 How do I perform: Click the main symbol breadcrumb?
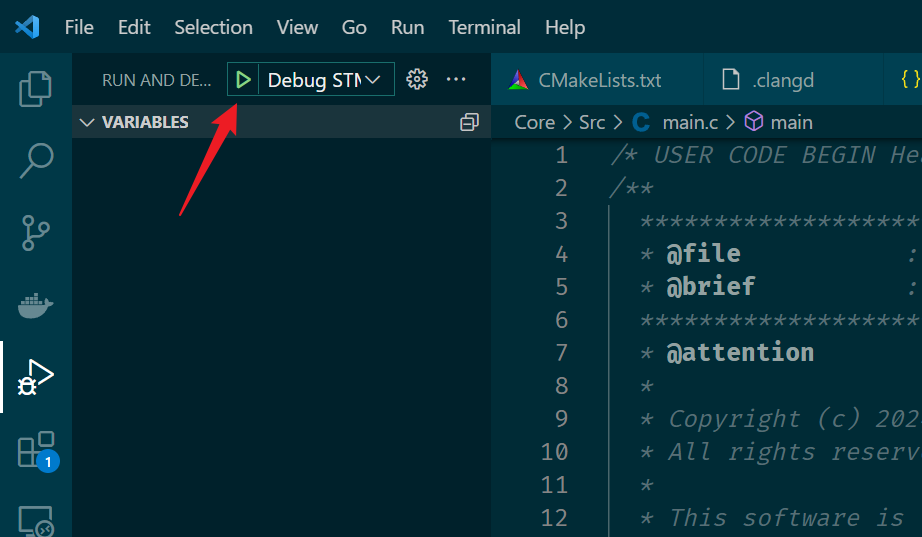(x=791, y=122)
